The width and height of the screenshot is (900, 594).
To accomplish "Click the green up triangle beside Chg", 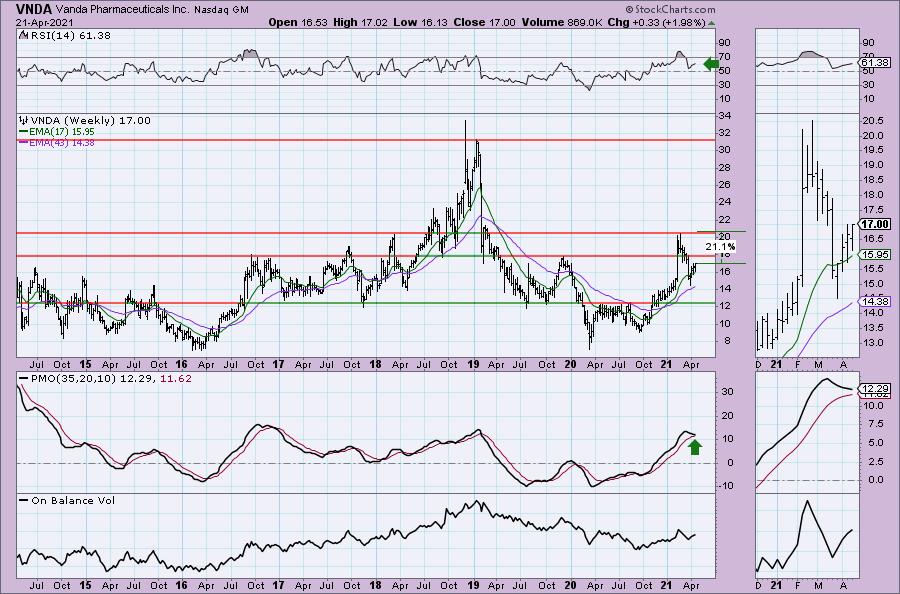I will click(x=712, y=23).
